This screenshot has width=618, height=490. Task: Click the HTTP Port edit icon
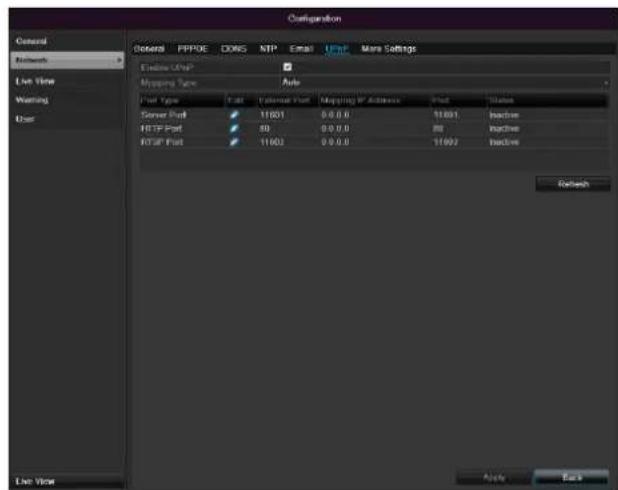233,130
